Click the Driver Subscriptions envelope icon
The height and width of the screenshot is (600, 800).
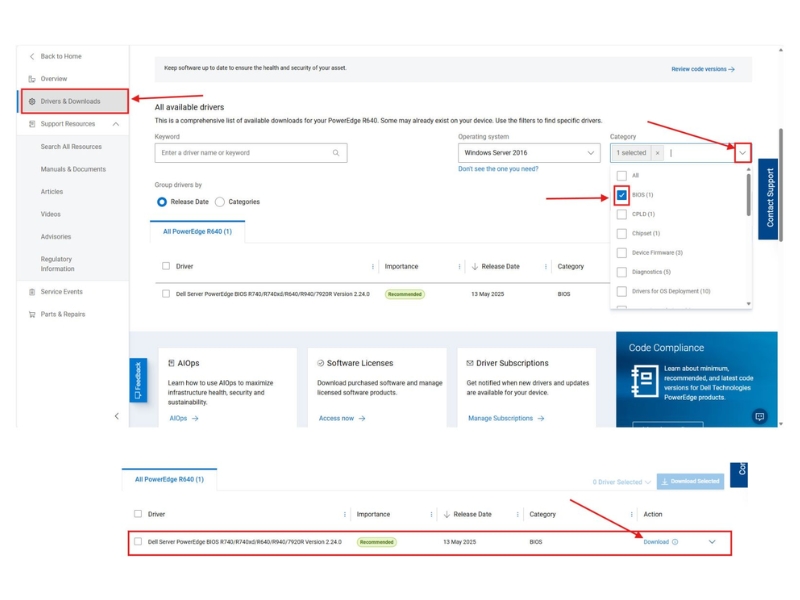coord(470,363)
